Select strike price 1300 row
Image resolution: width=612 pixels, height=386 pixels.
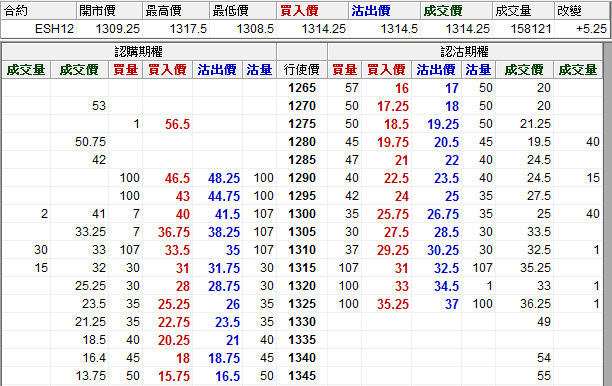[302, 214]
